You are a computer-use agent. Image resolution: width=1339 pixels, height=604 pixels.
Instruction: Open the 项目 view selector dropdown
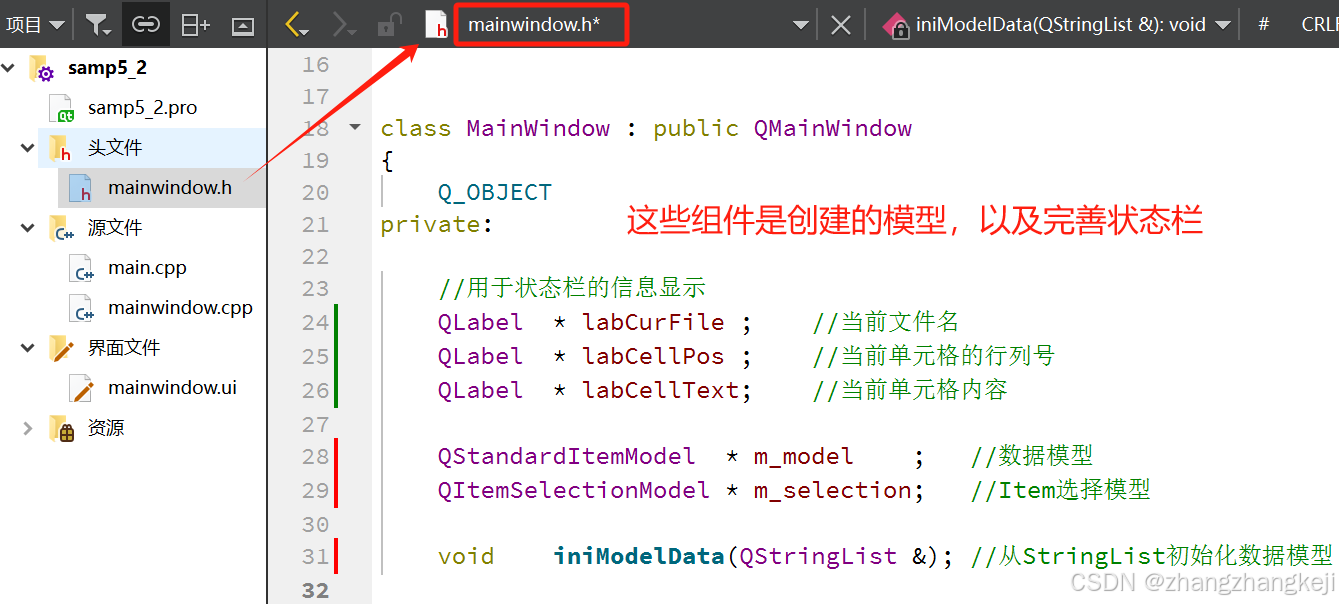pyautogui.click(x=35, y=25)
